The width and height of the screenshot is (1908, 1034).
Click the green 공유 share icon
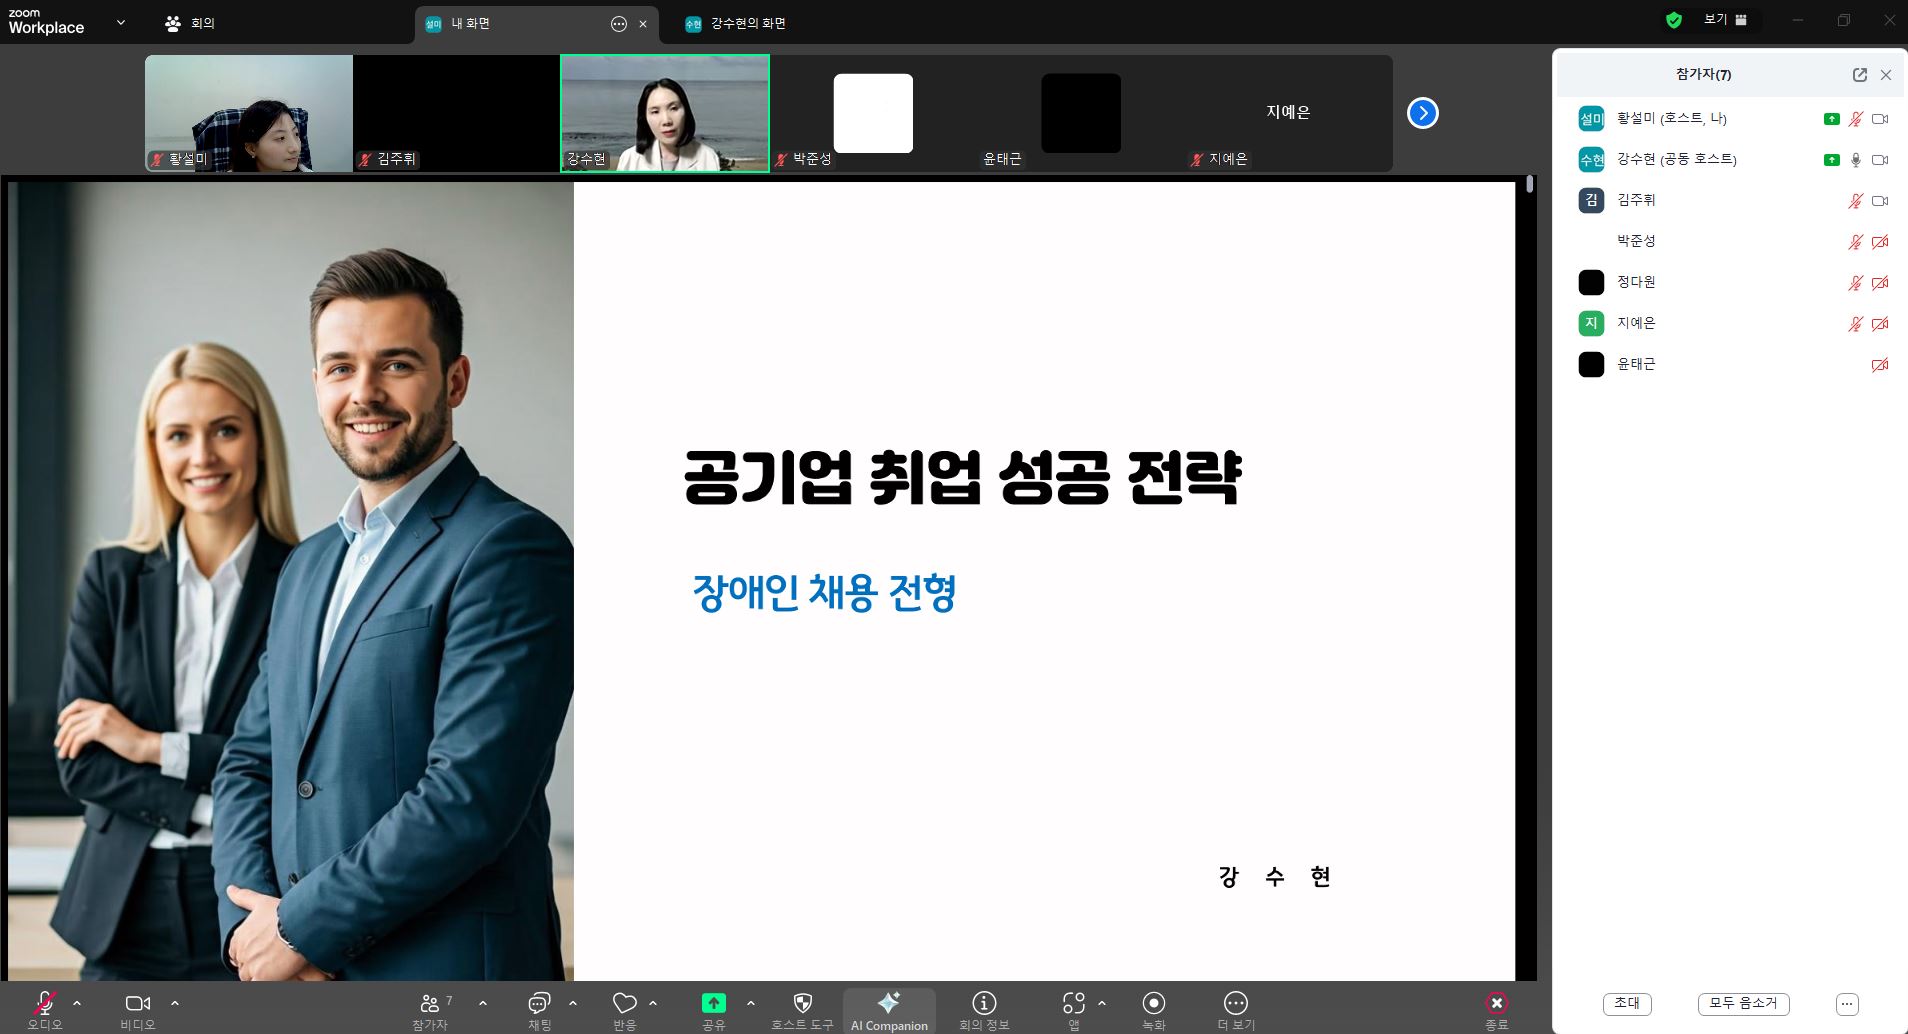712,1003
